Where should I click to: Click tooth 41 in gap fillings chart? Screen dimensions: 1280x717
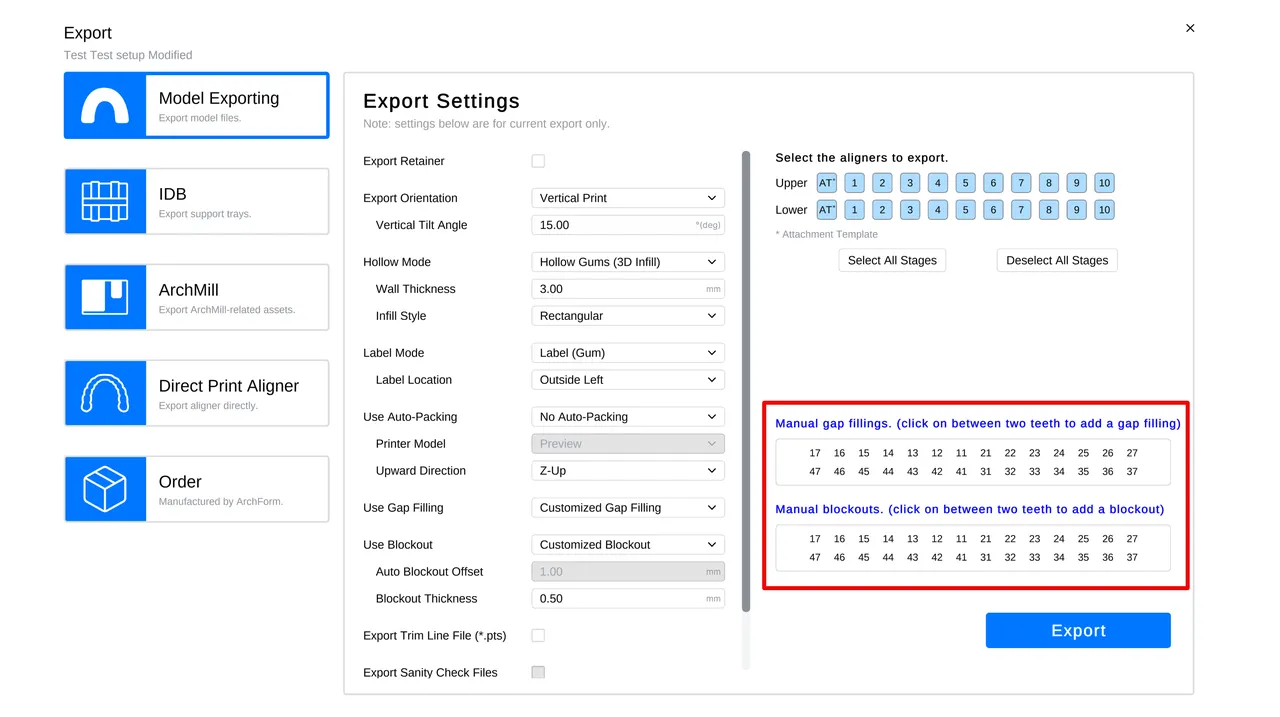click(961, 472)
